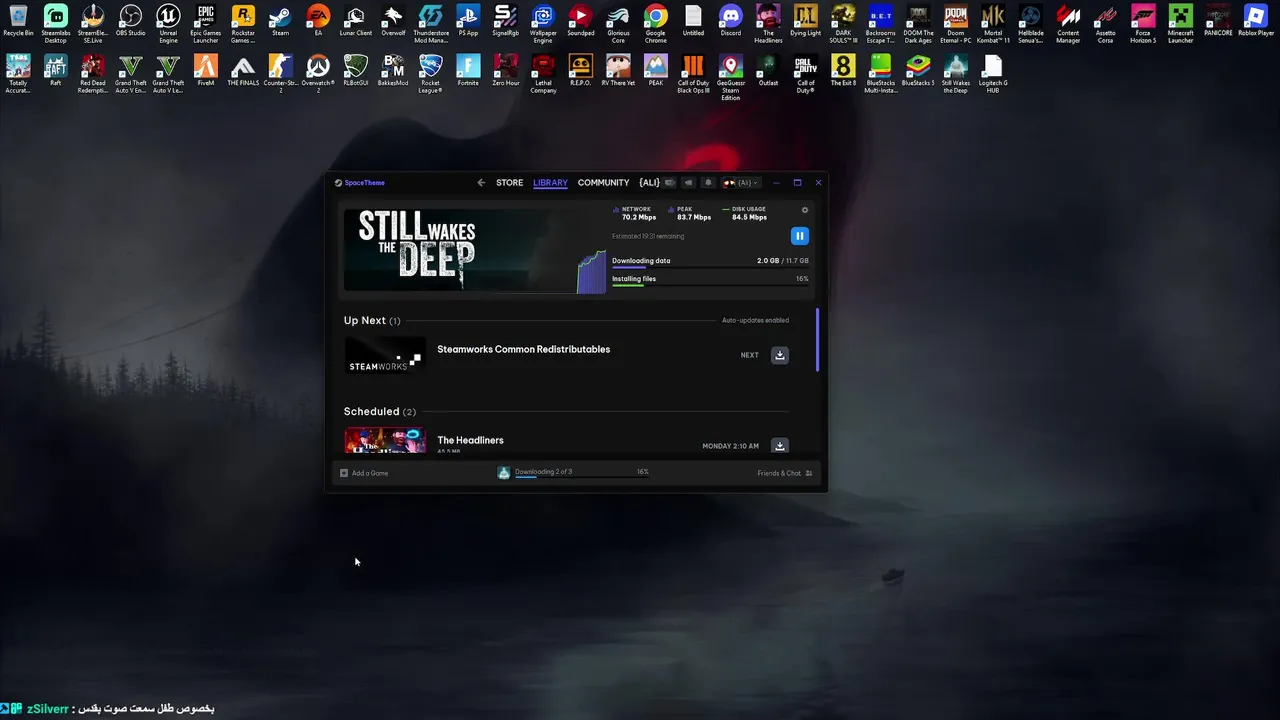Select Roblox Player desktop icon
Image resolution: width=1280 pixels, height=720 pixels.
[1256, 22]
